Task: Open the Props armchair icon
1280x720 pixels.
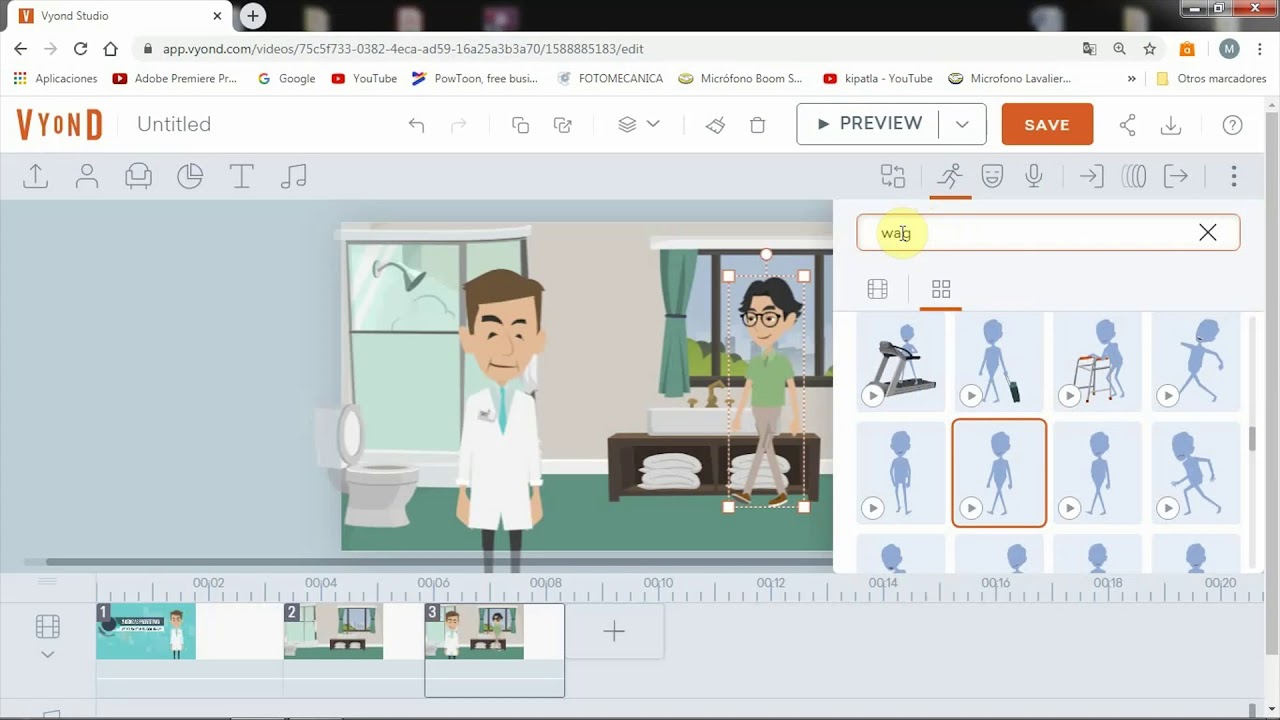Action: coord(138,176)
